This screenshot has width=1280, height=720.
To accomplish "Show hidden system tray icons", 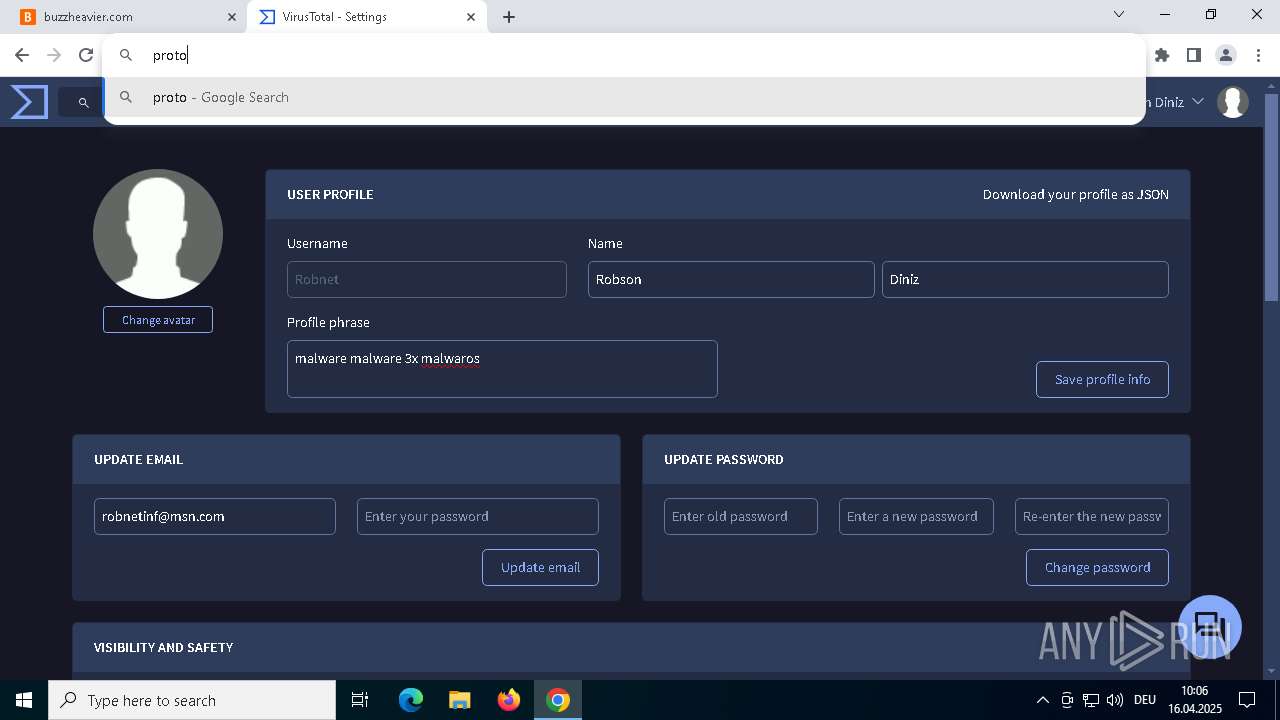I will 1042,700.
